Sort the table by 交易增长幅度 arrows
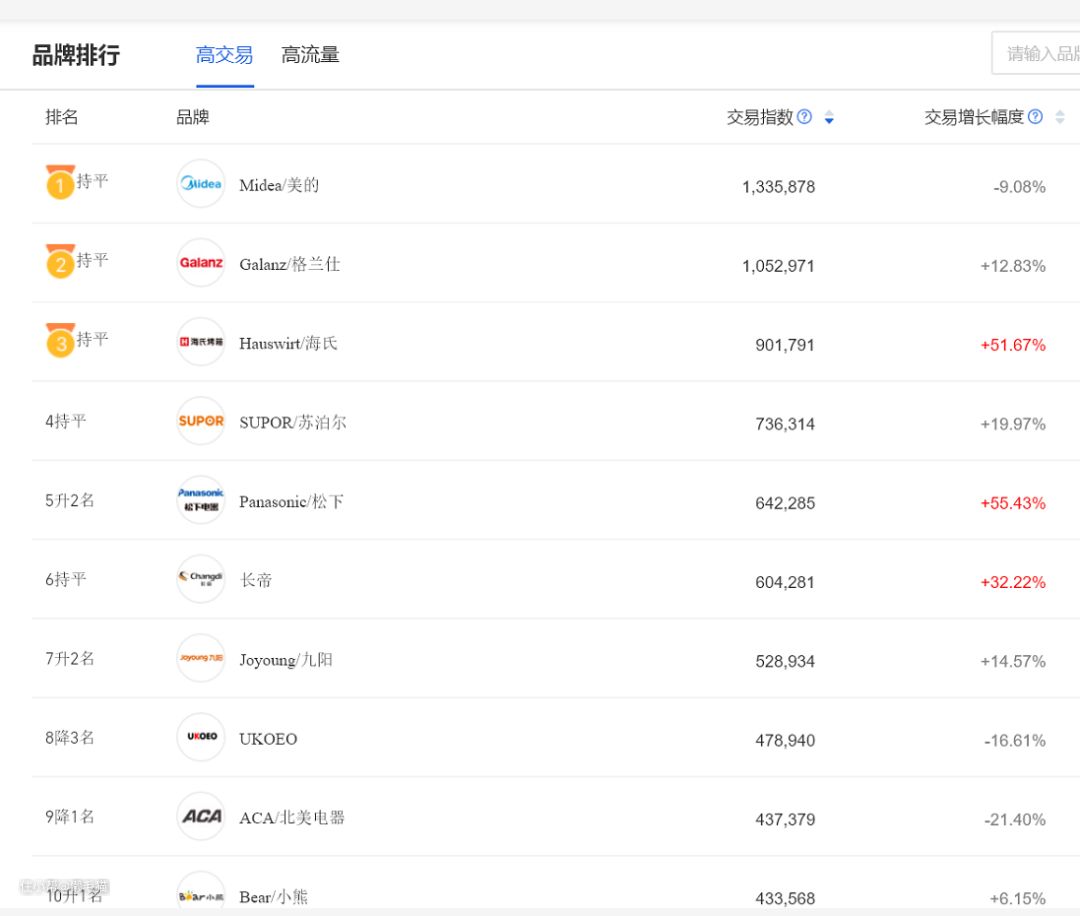The image size is (1080, 916). click(x=1060, y=118)
